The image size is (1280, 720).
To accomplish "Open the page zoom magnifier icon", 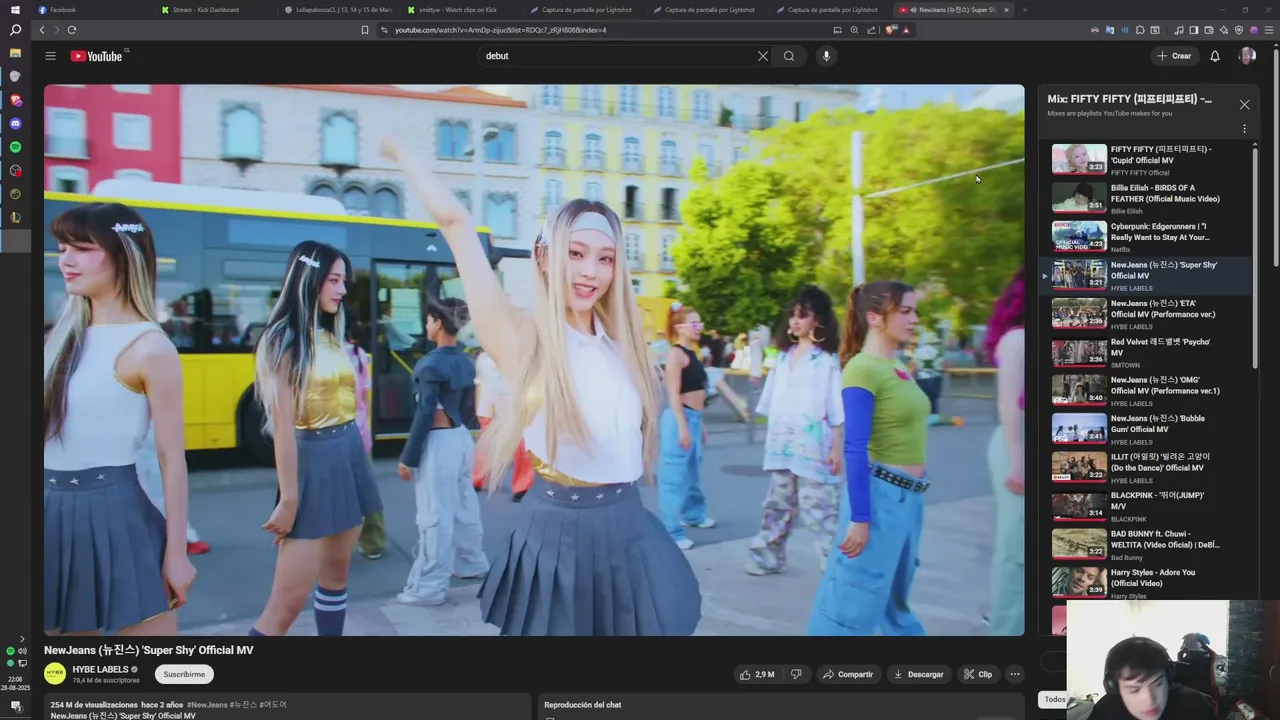I will tap(854, 30).
